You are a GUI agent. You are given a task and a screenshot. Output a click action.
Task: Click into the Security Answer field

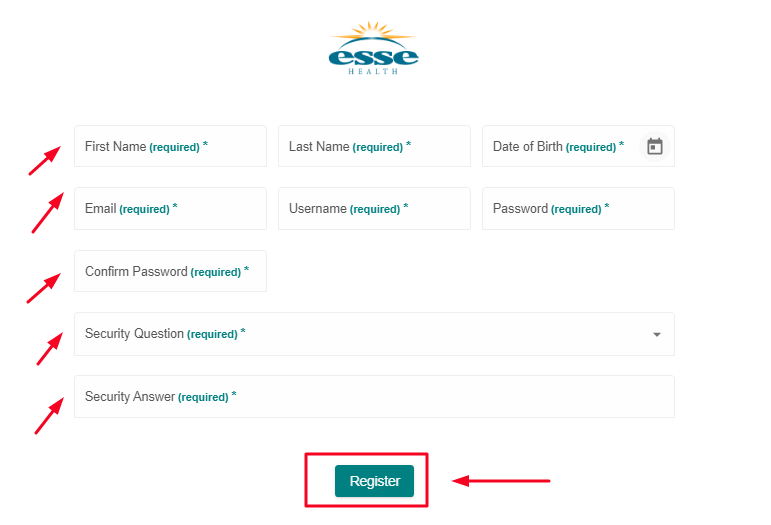click(x=374, y=397)
